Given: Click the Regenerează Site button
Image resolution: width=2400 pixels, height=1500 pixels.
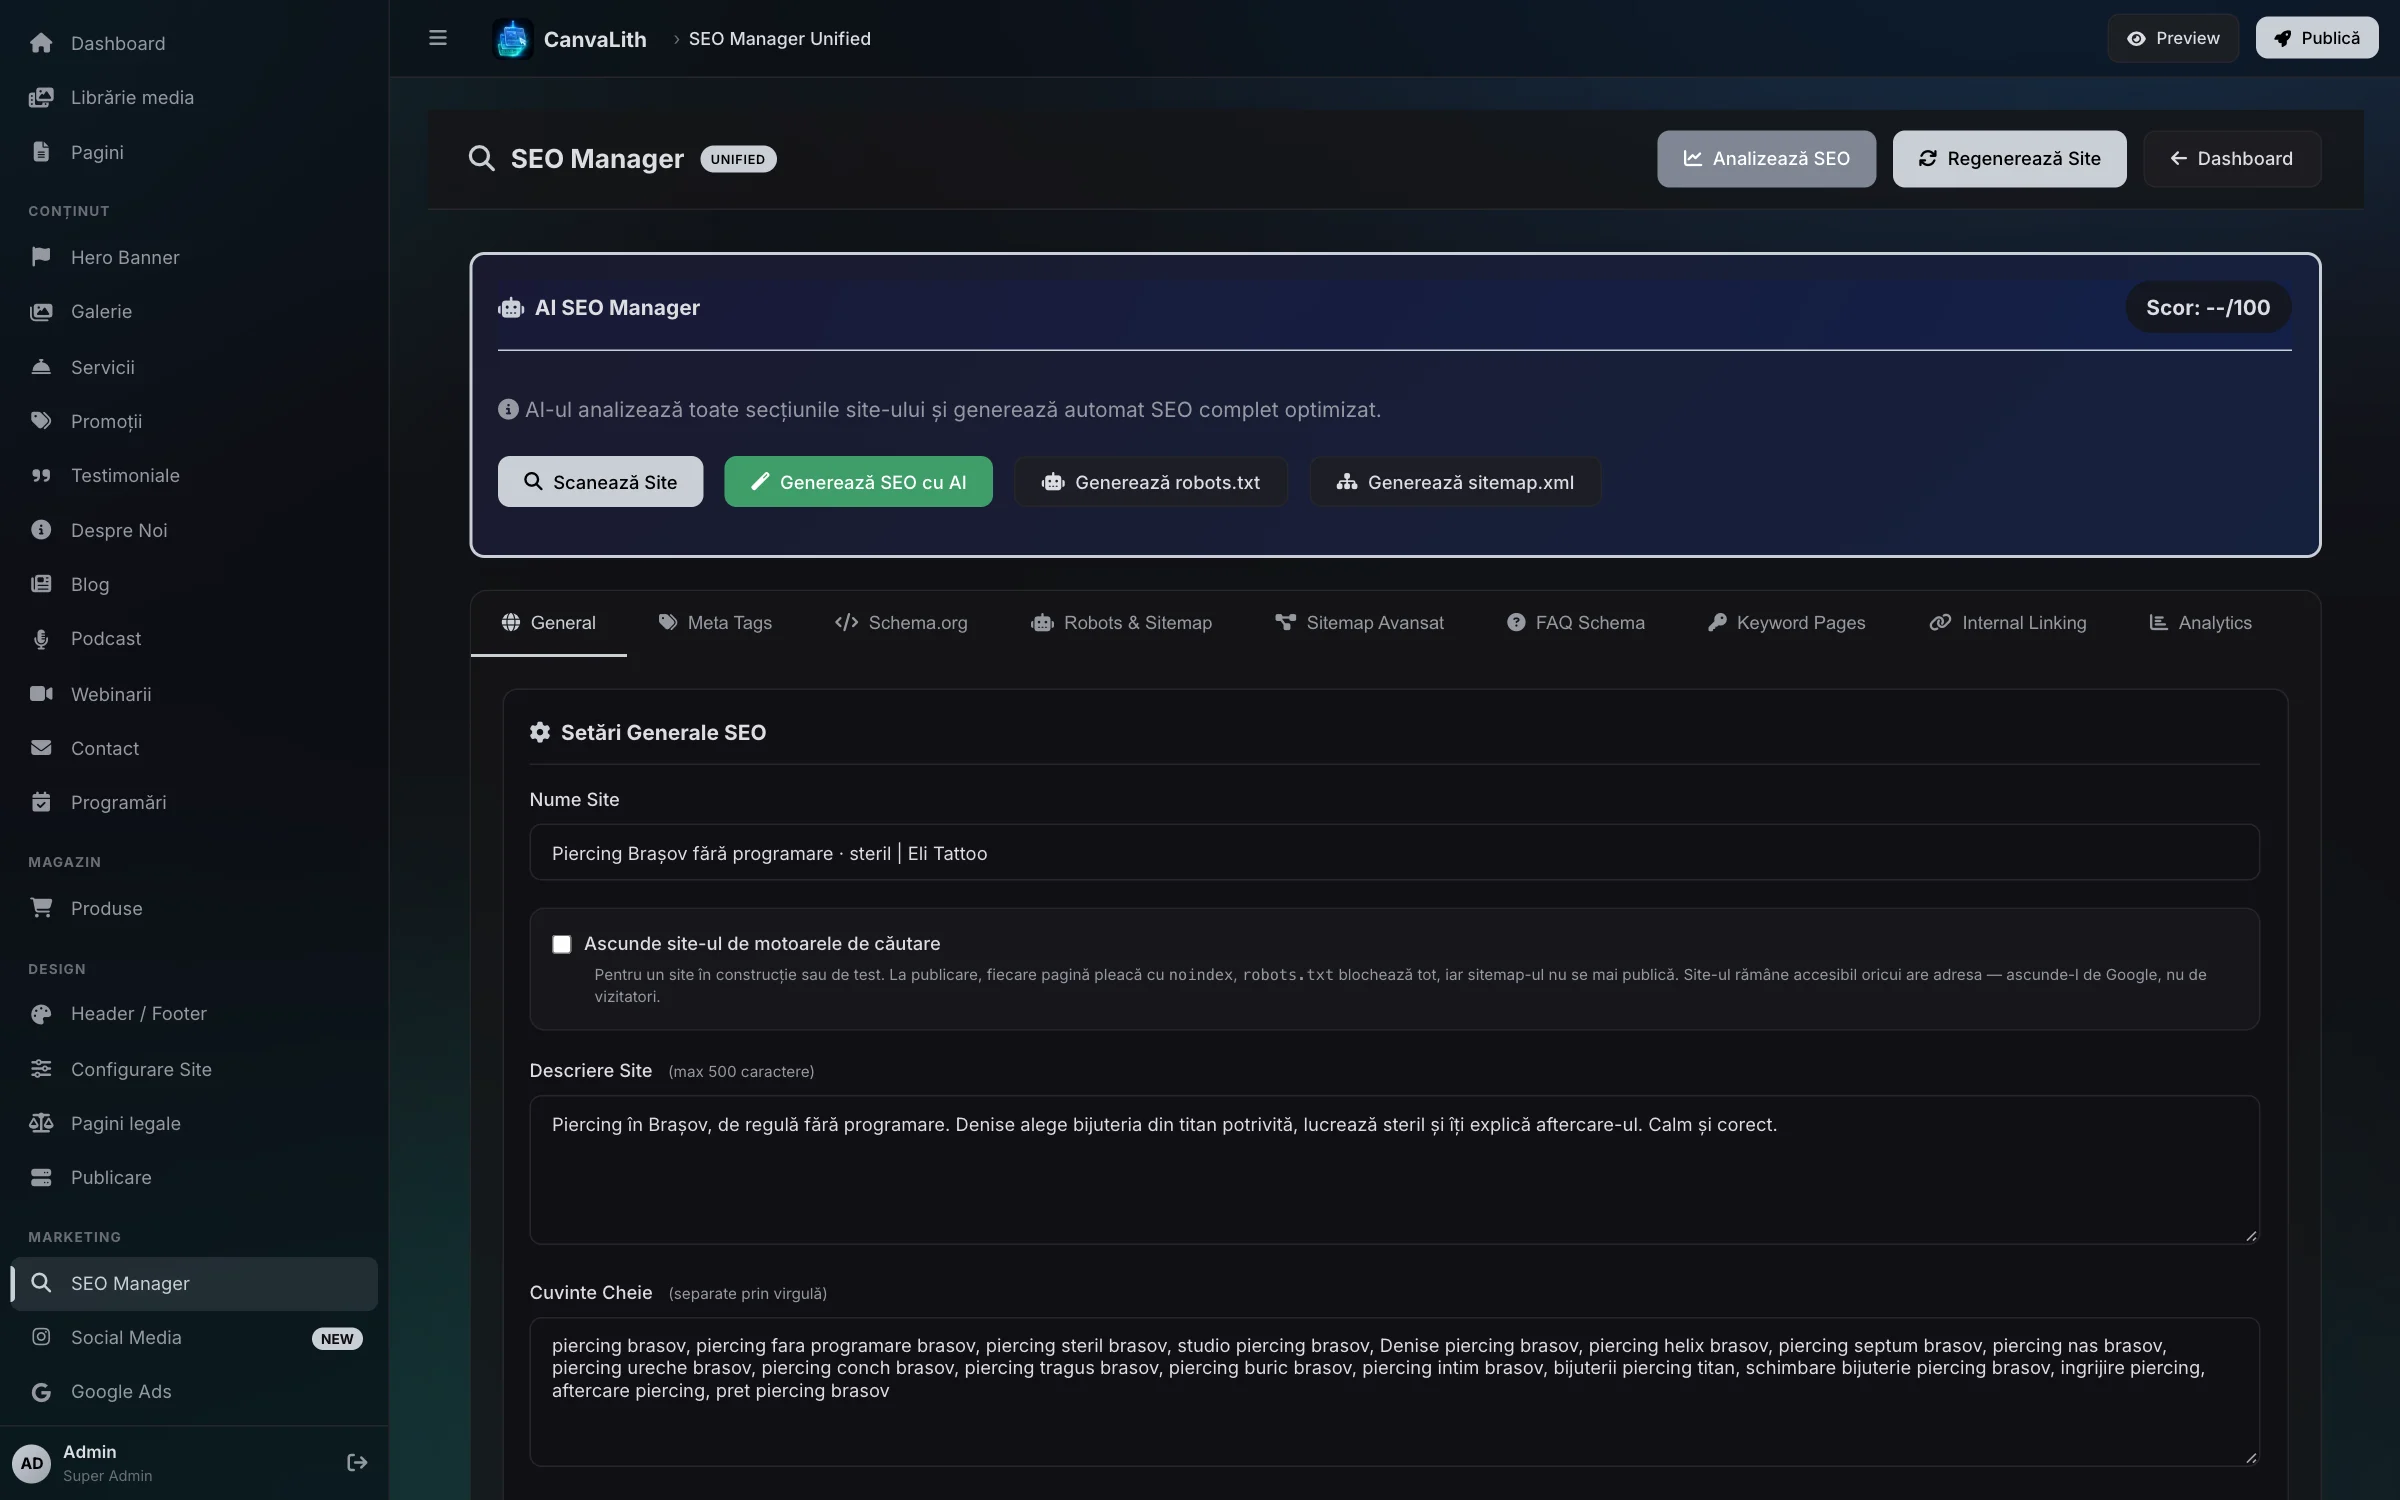Looking at the screenshot, I should click(2009, 158).
